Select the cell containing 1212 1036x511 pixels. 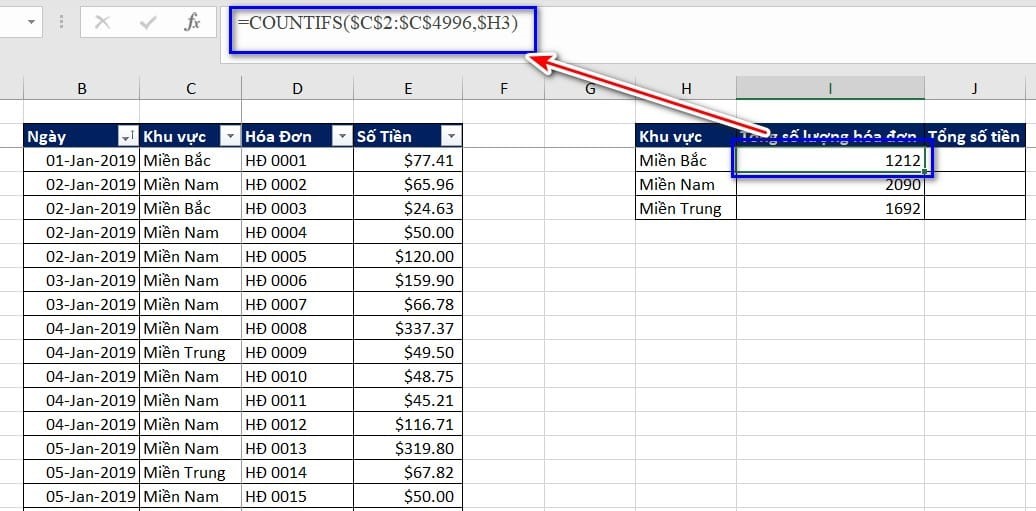point(830,160)
